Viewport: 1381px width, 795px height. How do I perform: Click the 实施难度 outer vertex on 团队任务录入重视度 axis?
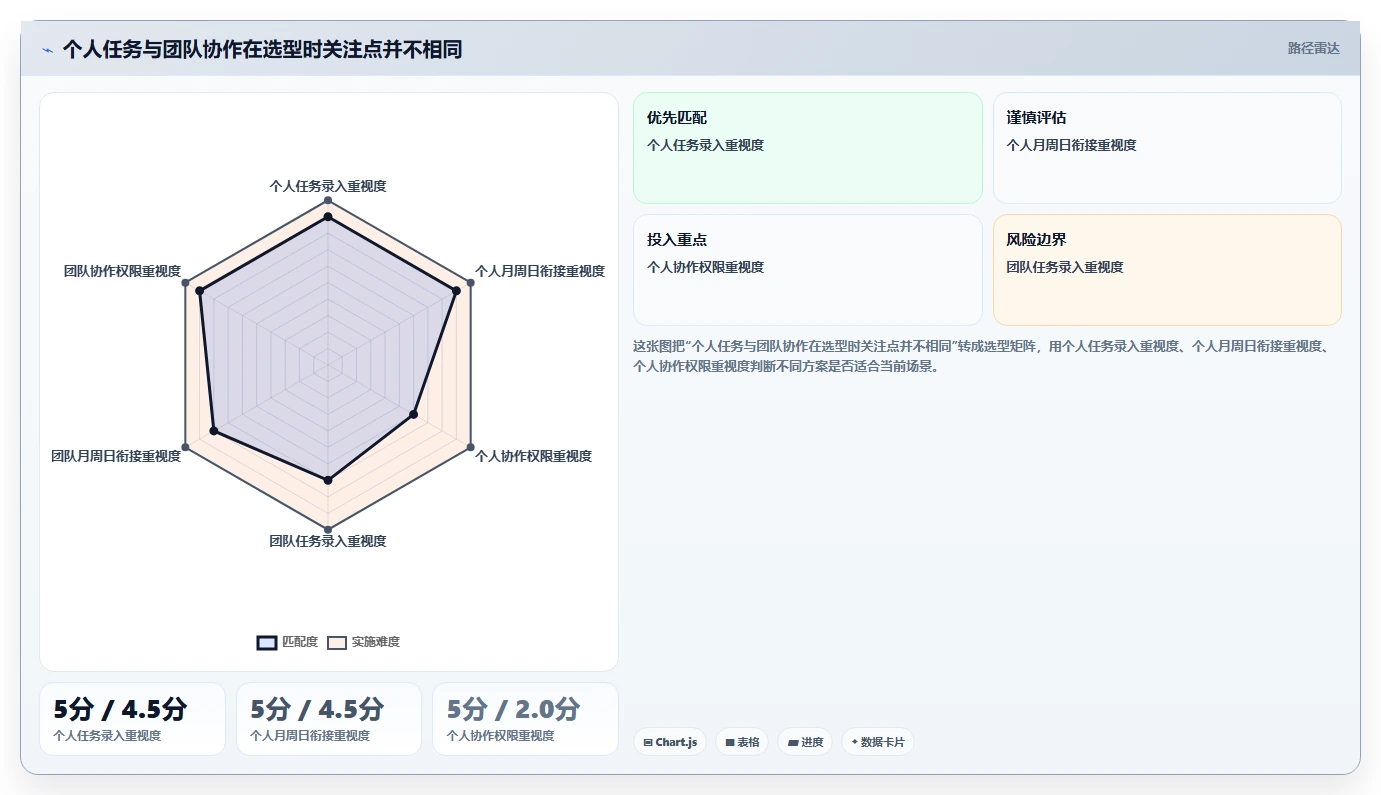pyautogui.click(x=328, y=529)
